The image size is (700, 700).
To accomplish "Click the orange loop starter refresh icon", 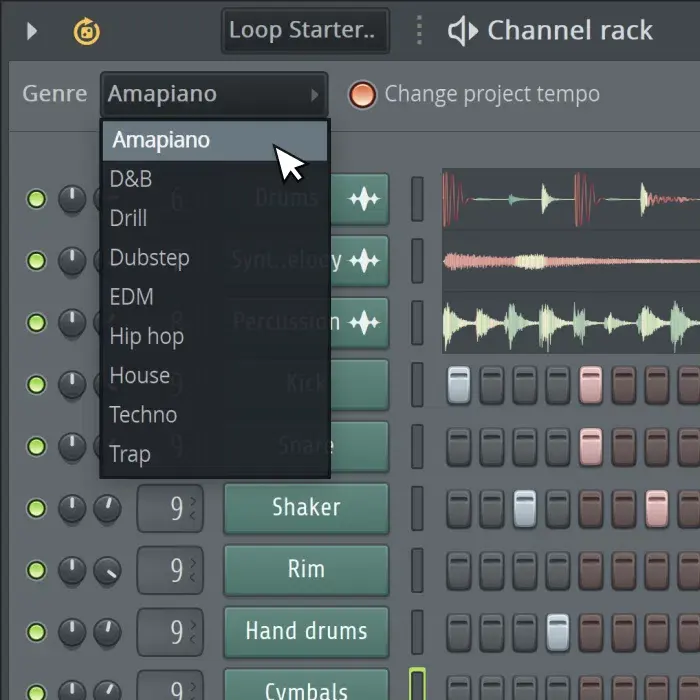I will [x=87, y=31].
